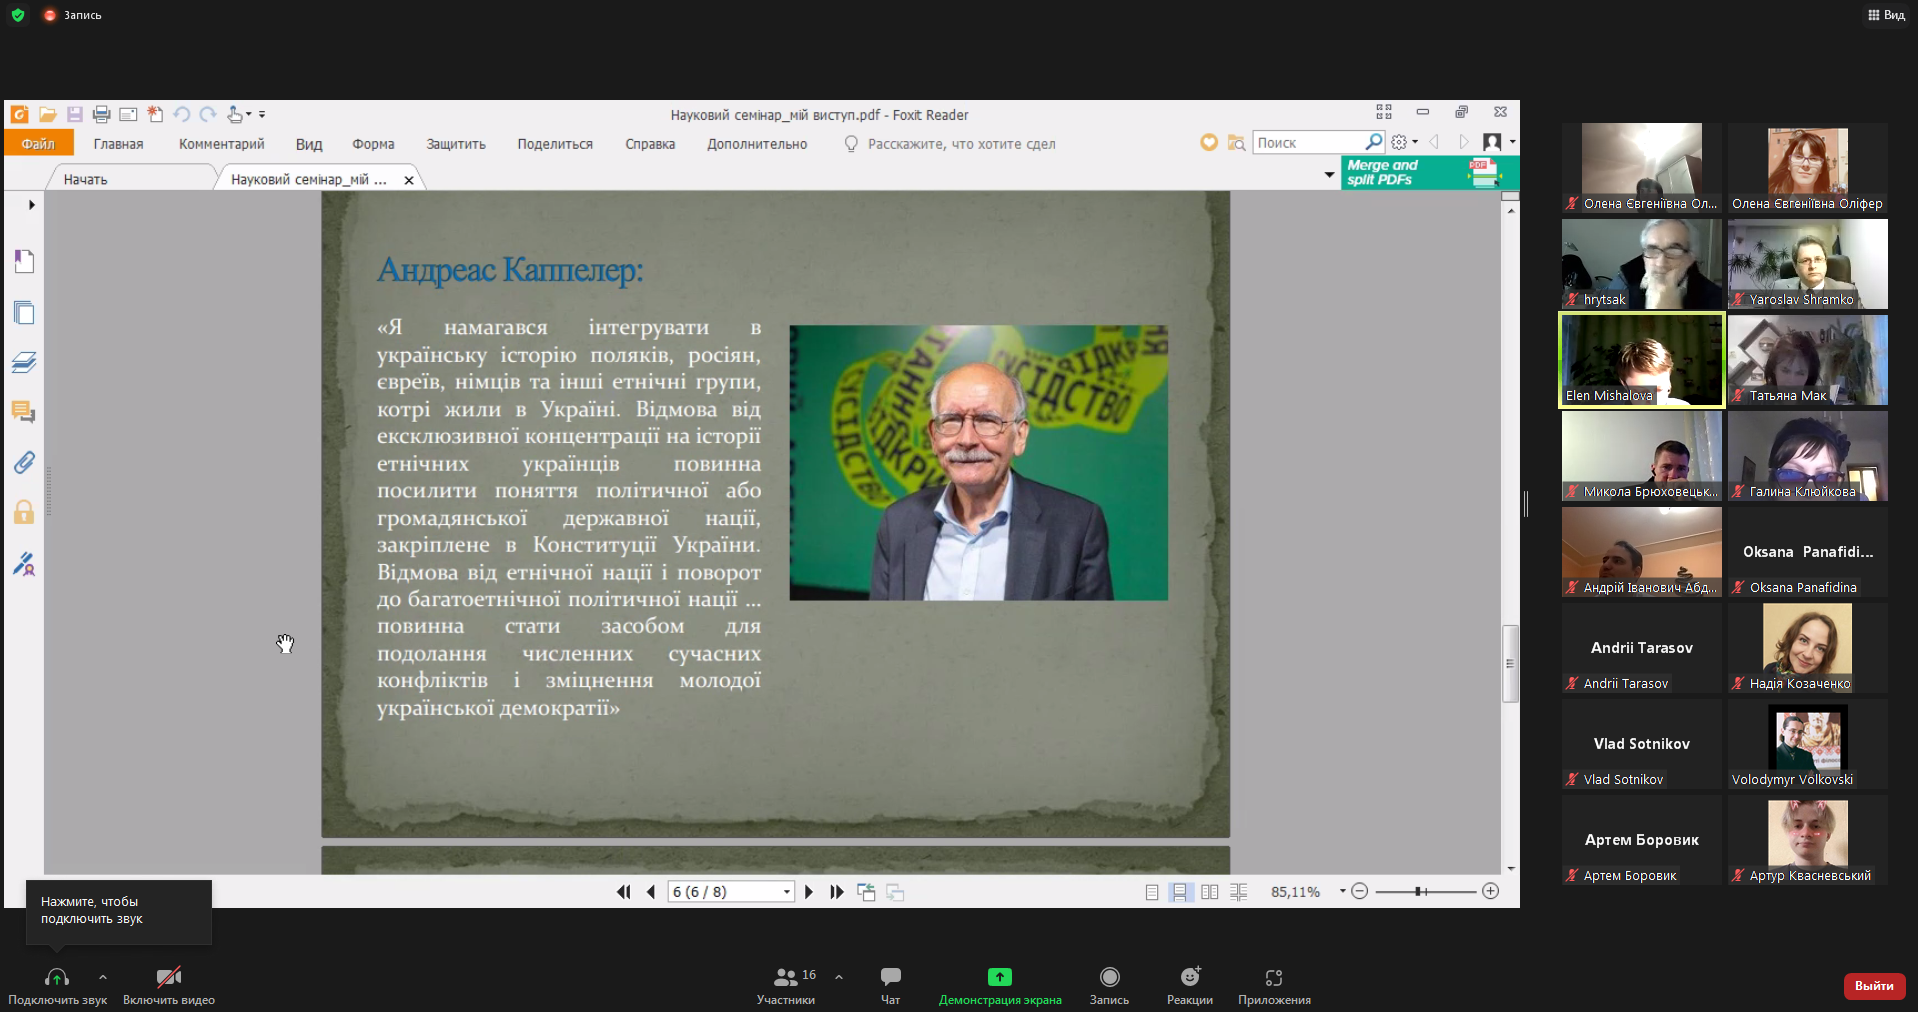1918x1012 pixels.
Task: Open the Zoom Чат panel
Action: click(x=890, y=985)
